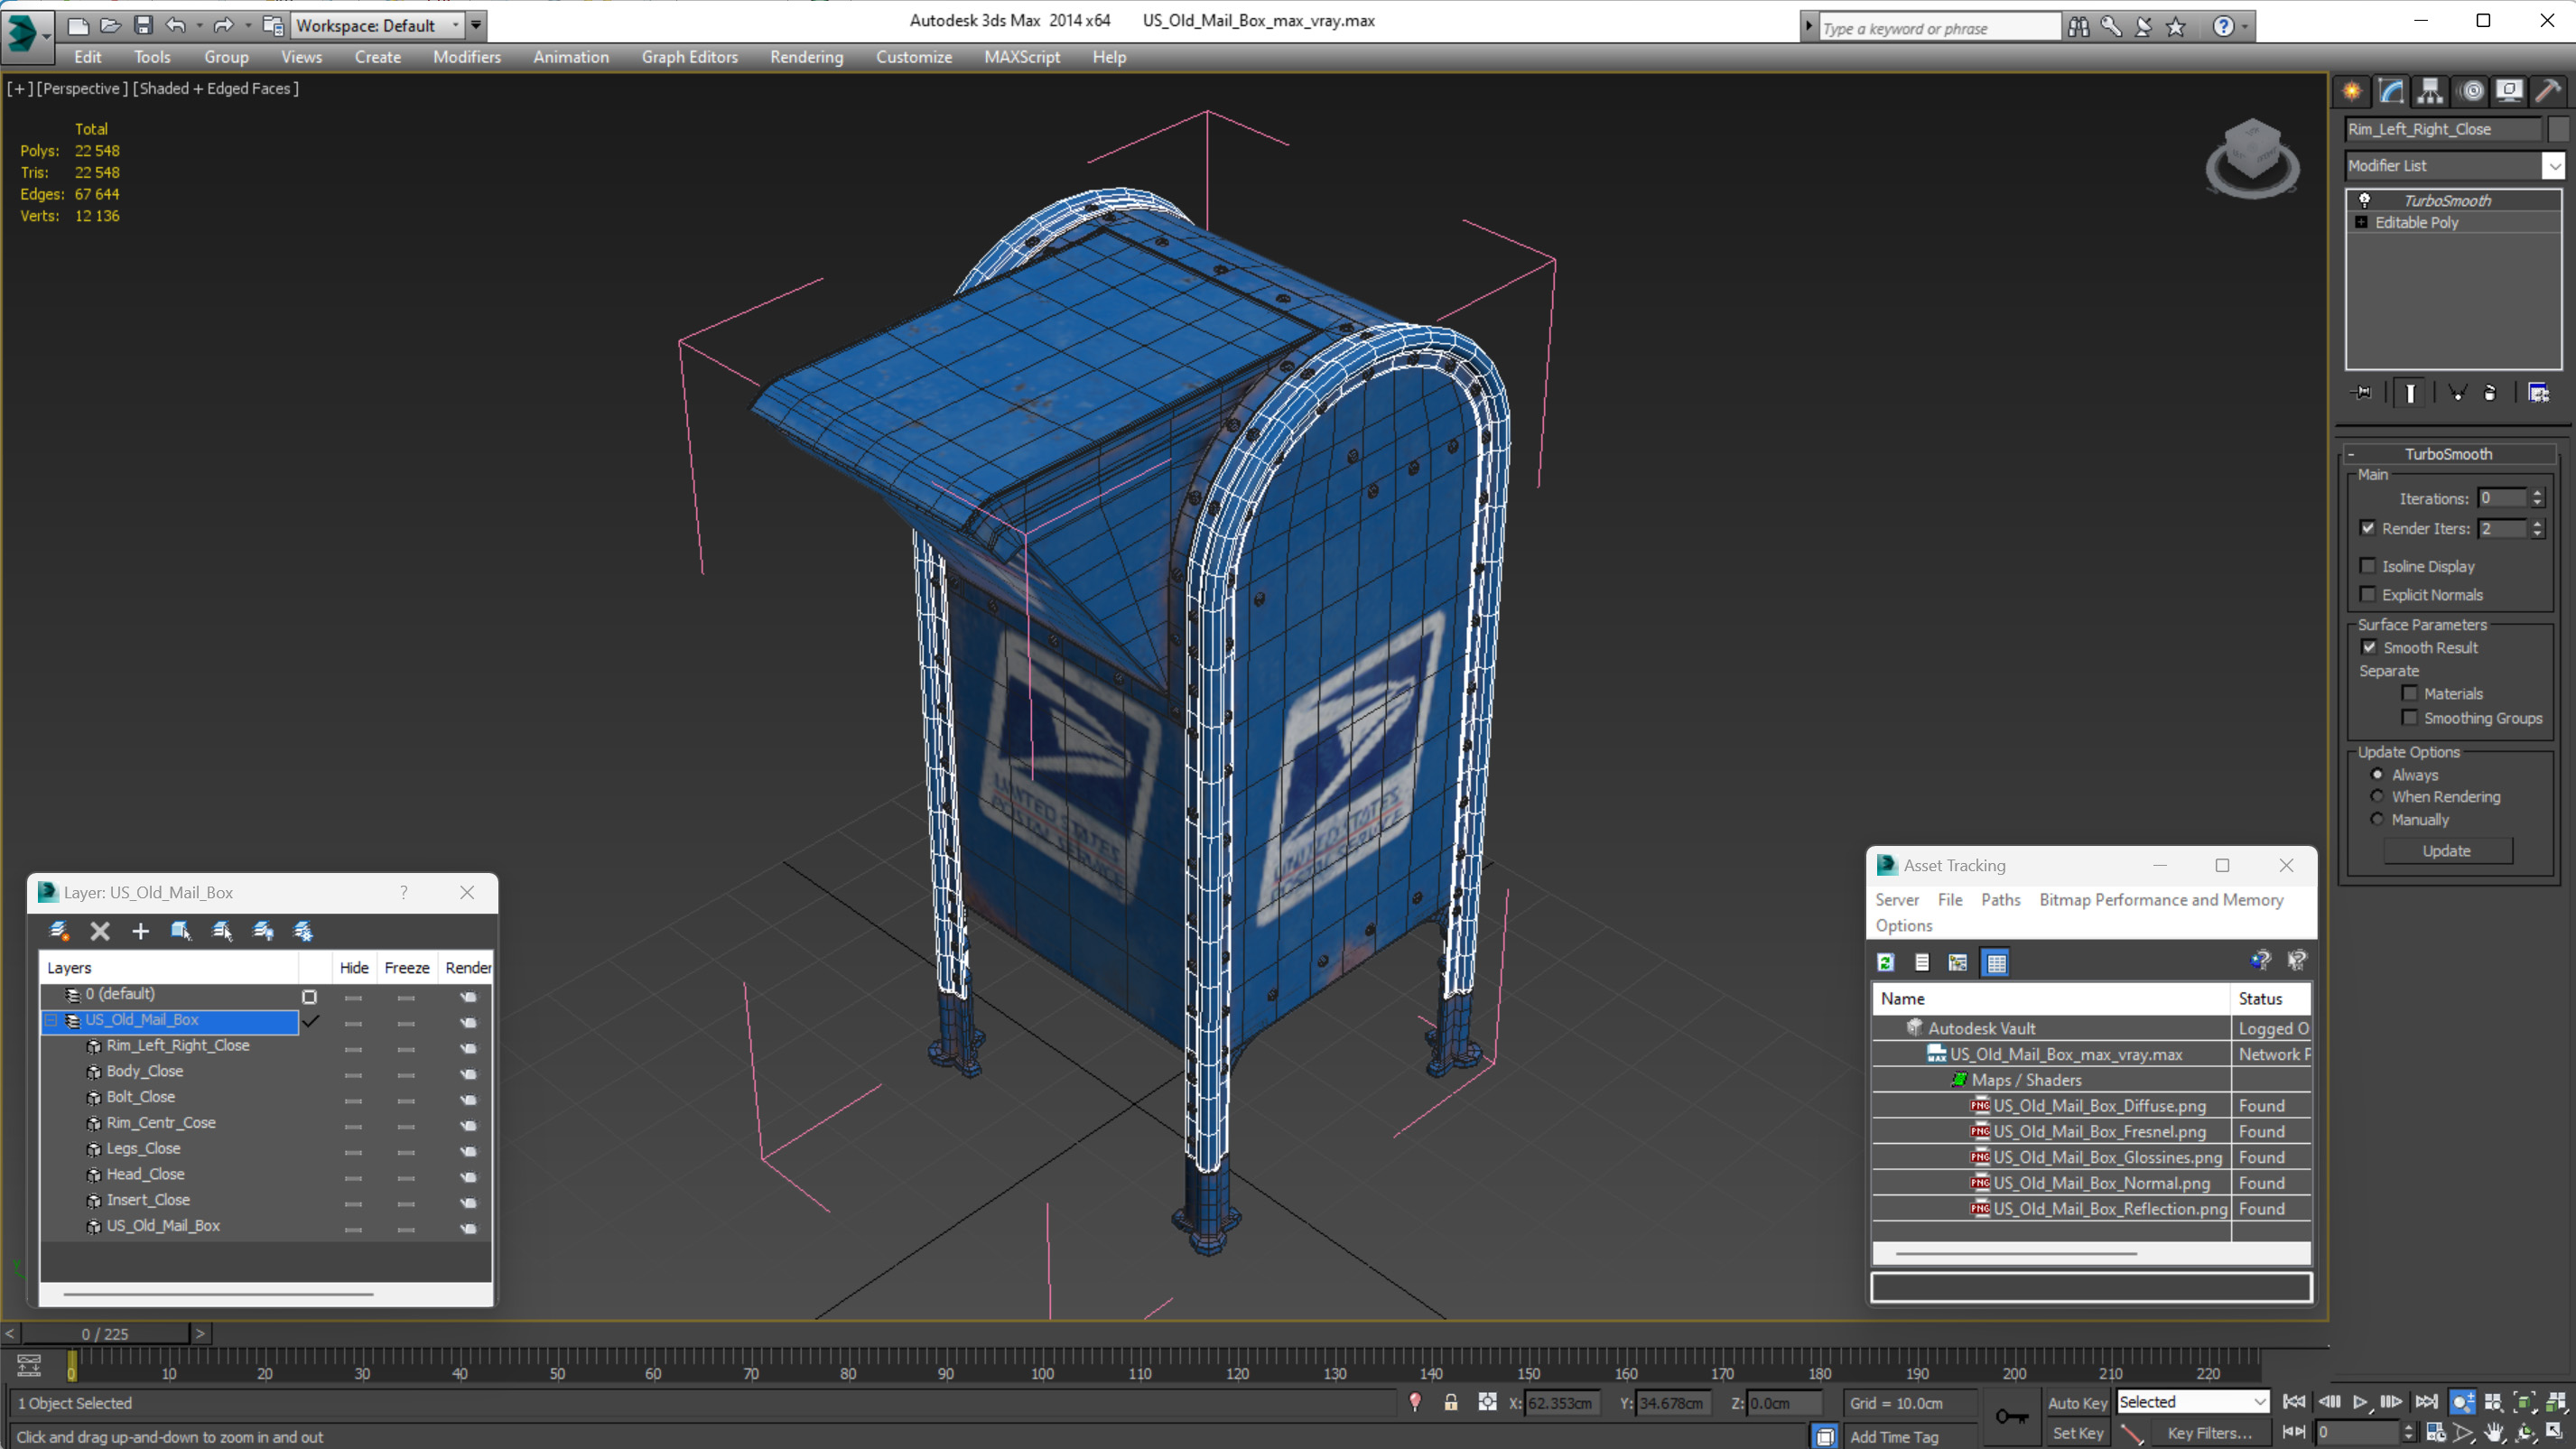Click Show End Result toggle icon
Viewport: 2576px width, 1449px height.
click(2410, 393)
